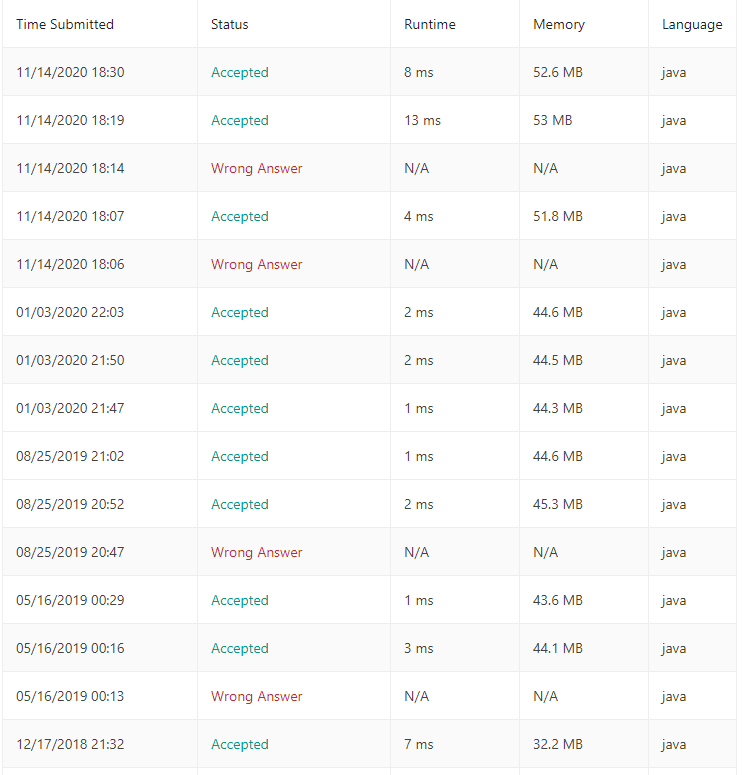
Task: Click the Memory column header
Action: [x=559, y=24]
